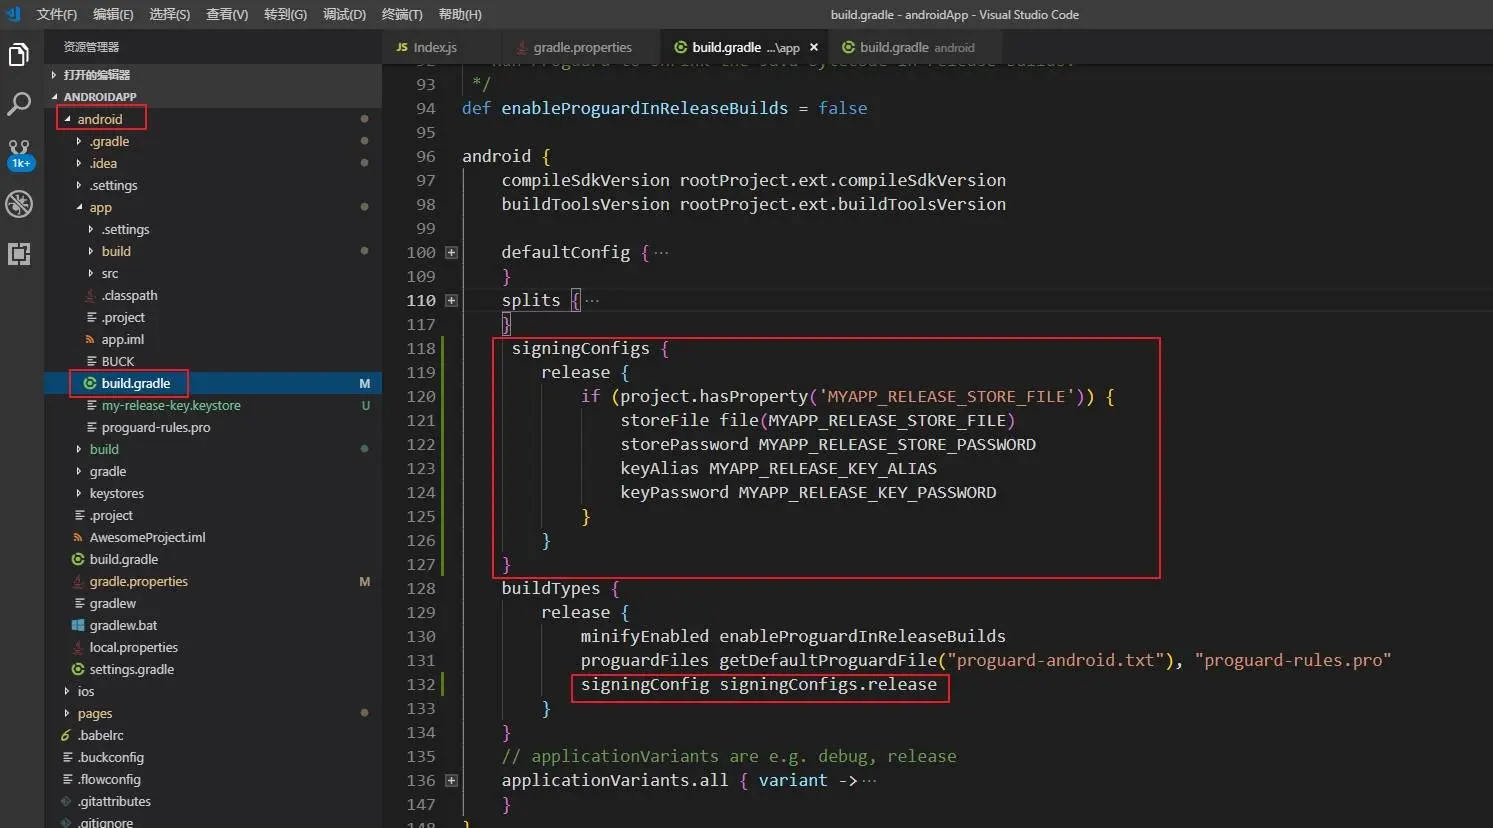Viewport: 1493px width, 828px height.
Task: Click line number 96 in the gutter
Action: (x=426, y=157)
